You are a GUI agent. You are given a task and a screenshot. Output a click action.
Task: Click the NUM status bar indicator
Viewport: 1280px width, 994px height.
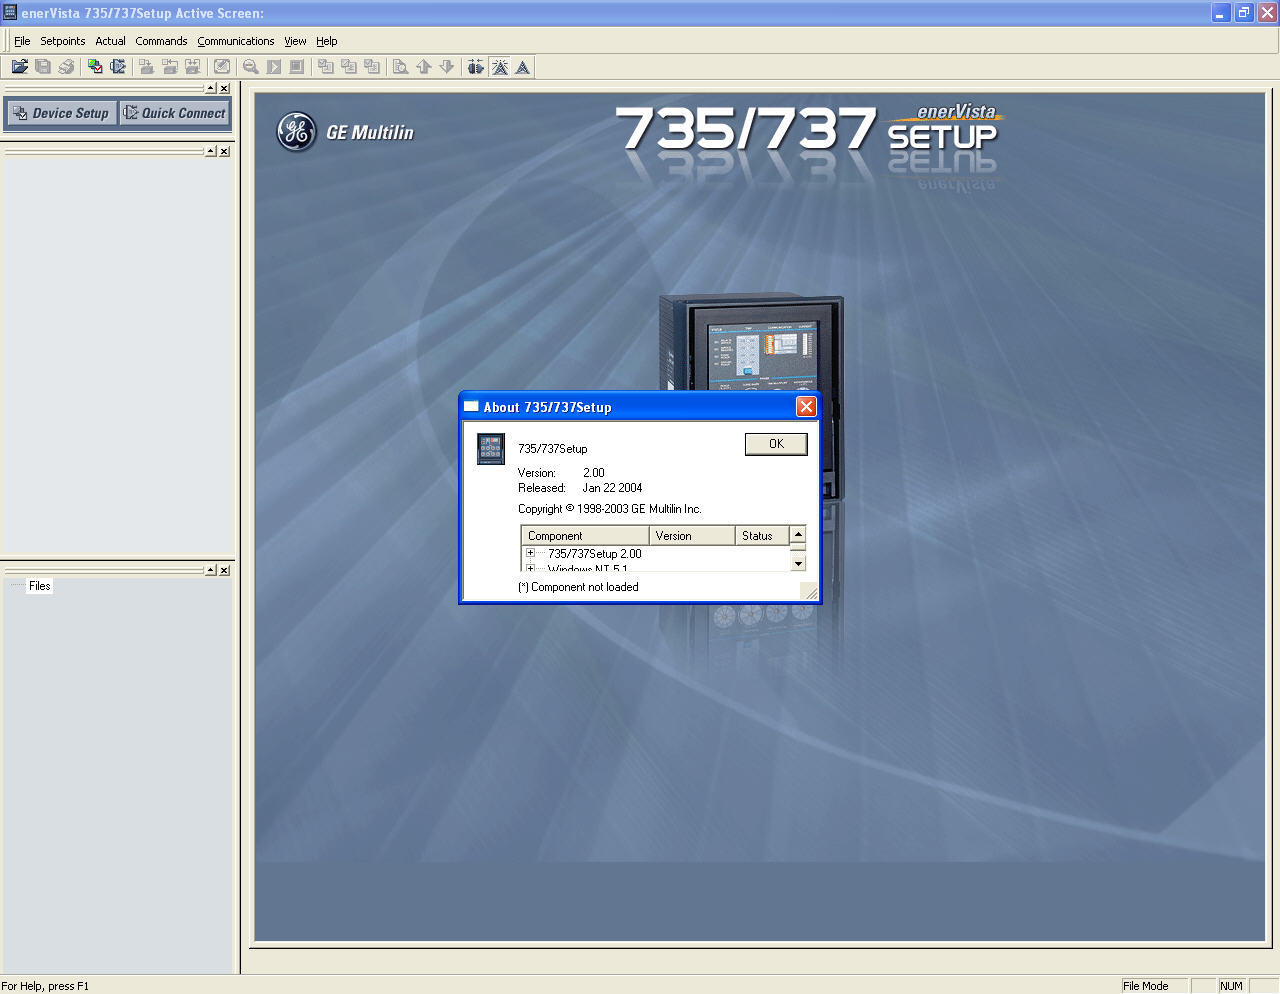point(1231,986)
